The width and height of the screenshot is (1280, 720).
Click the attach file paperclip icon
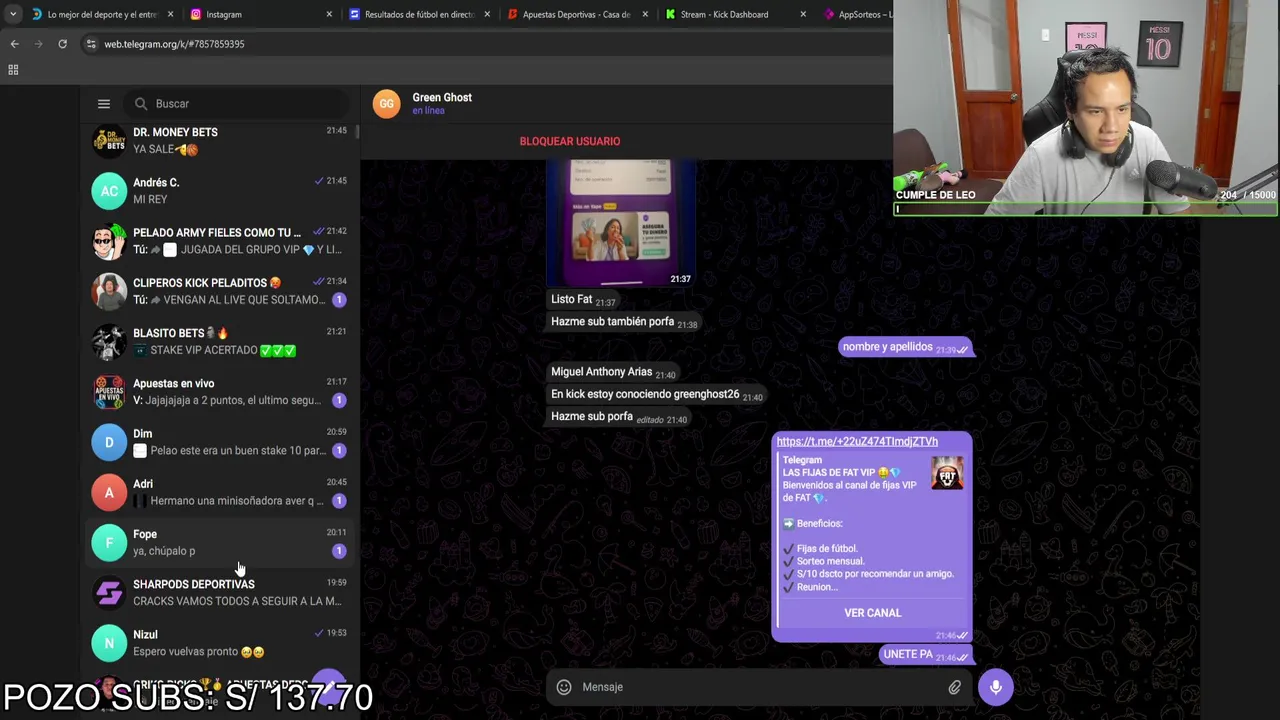pos(955,687)
